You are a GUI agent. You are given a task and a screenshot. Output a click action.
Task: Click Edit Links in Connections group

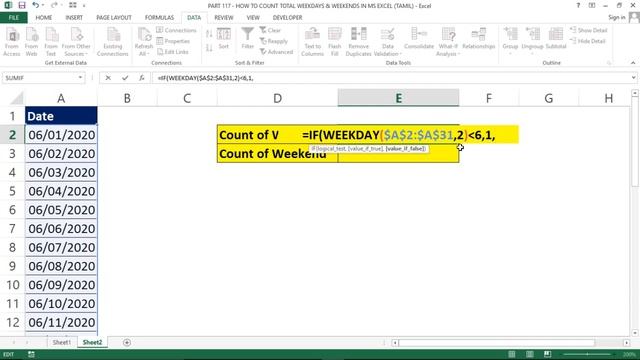click(x=173, y=52)
